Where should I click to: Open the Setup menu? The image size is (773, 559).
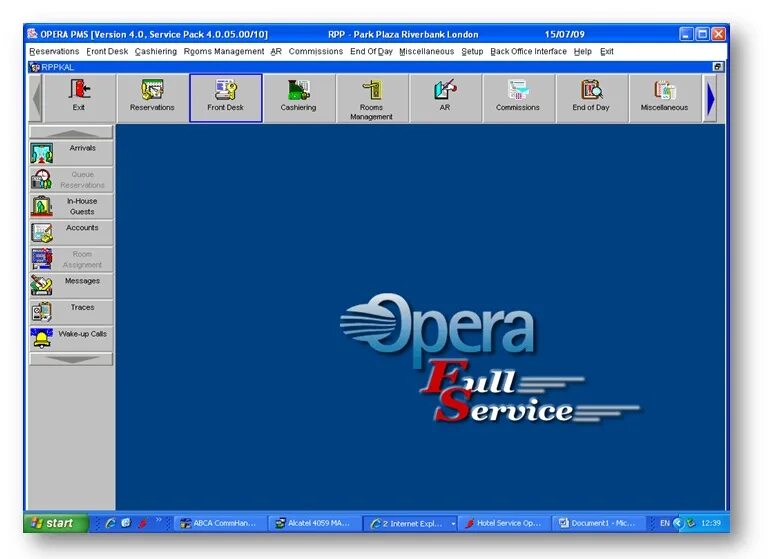coord(472,51)
